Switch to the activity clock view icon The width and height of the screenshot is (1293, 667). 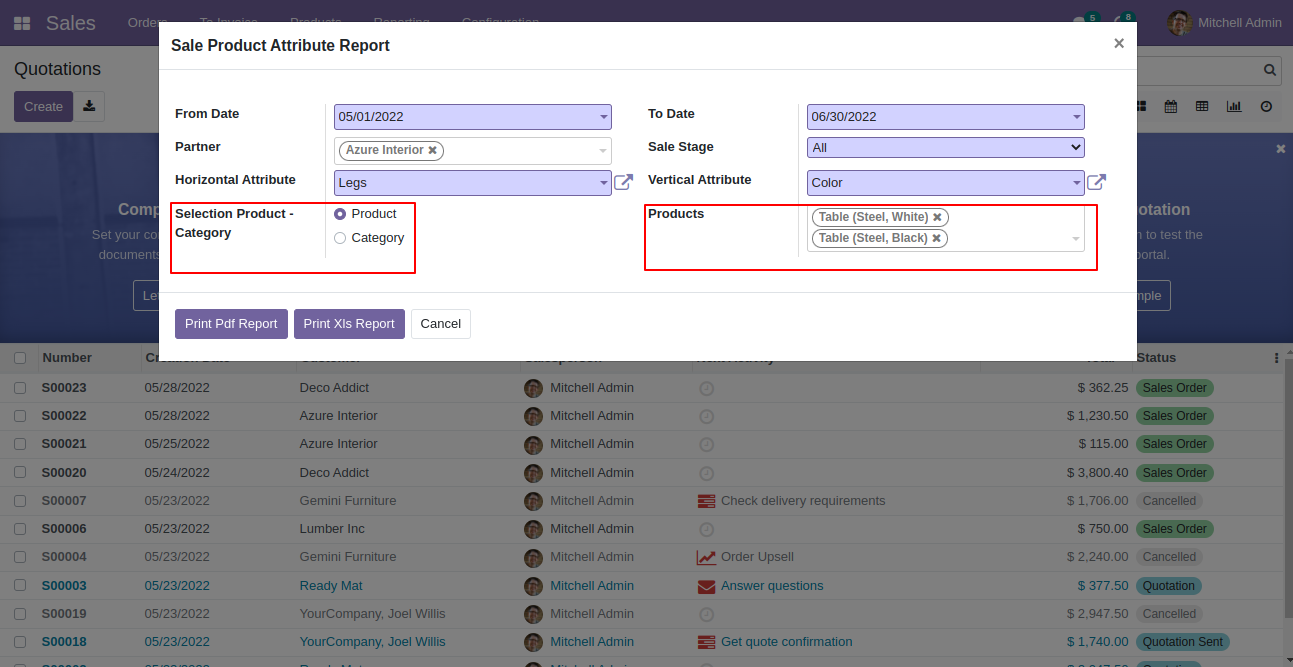(x=1266, y=106)
